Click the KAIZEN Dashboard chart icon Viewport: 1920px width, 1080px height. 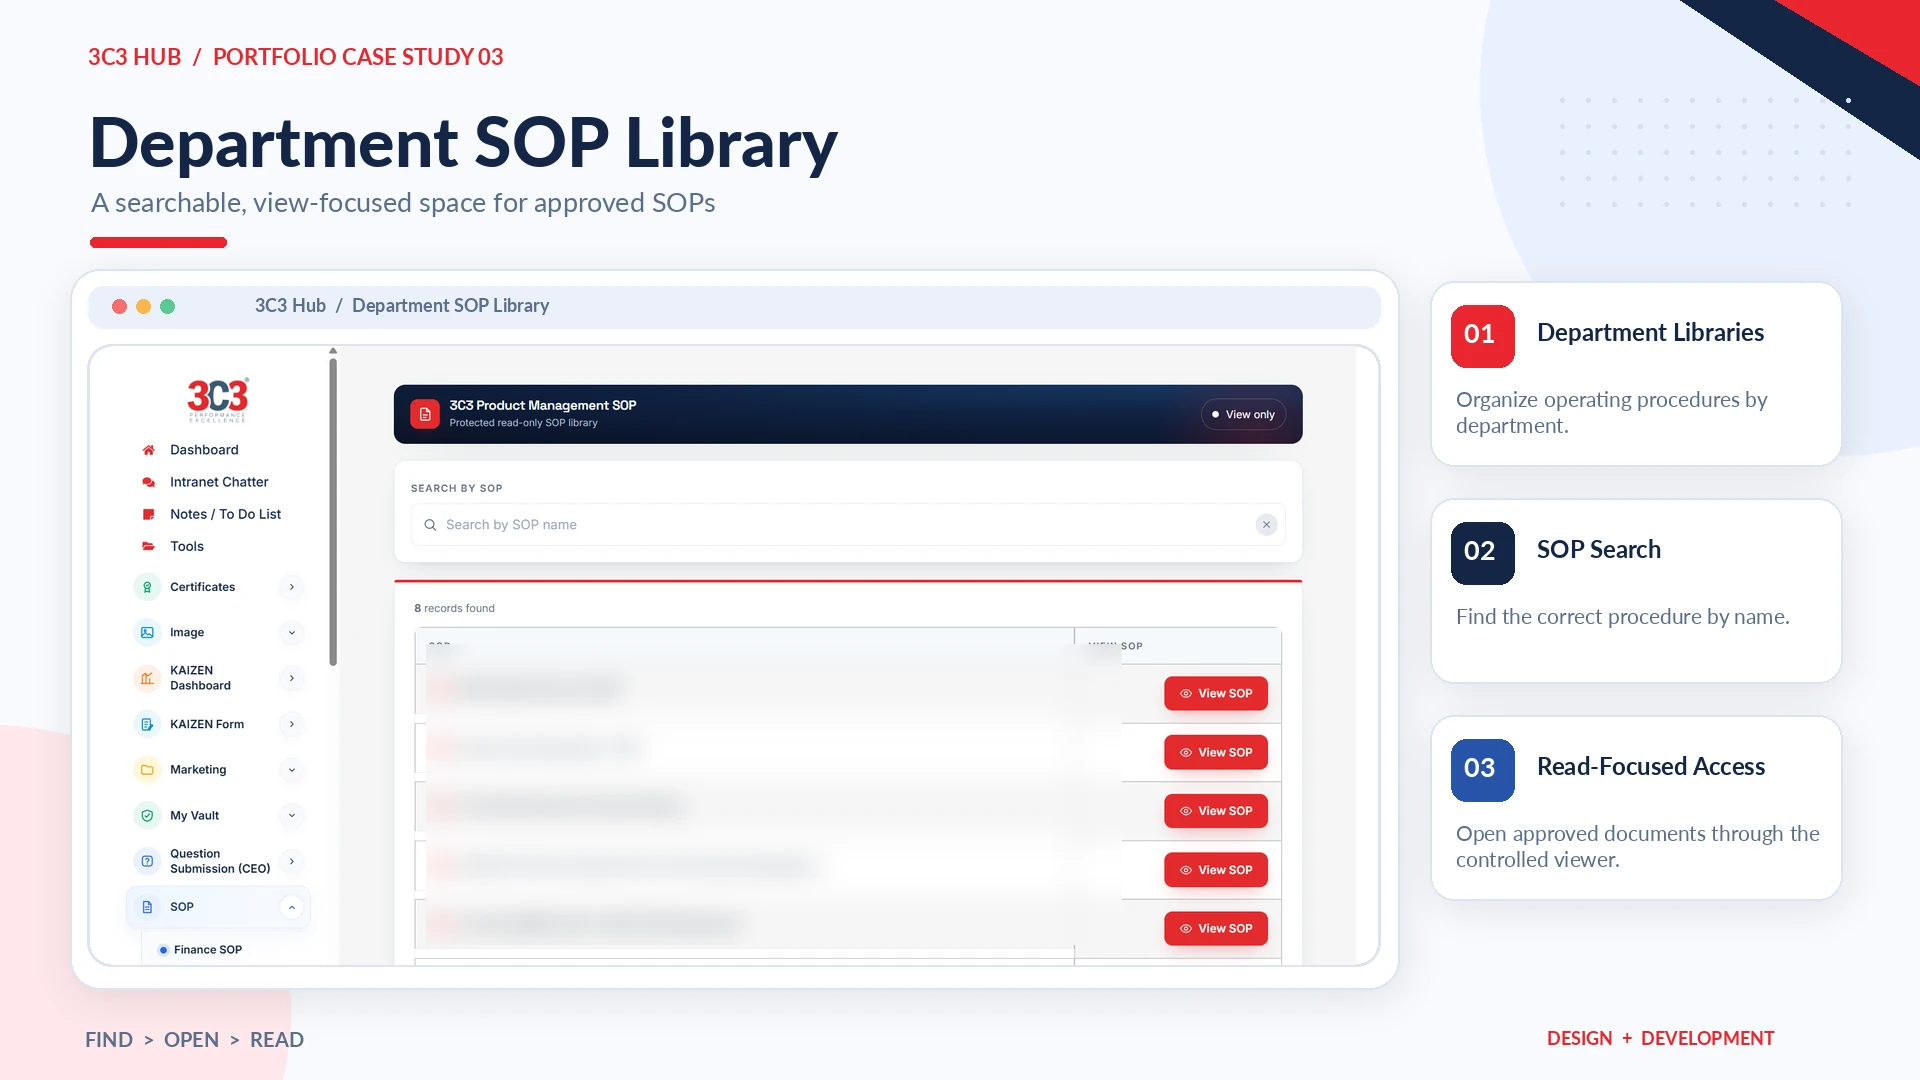click(x=147, y=678)
